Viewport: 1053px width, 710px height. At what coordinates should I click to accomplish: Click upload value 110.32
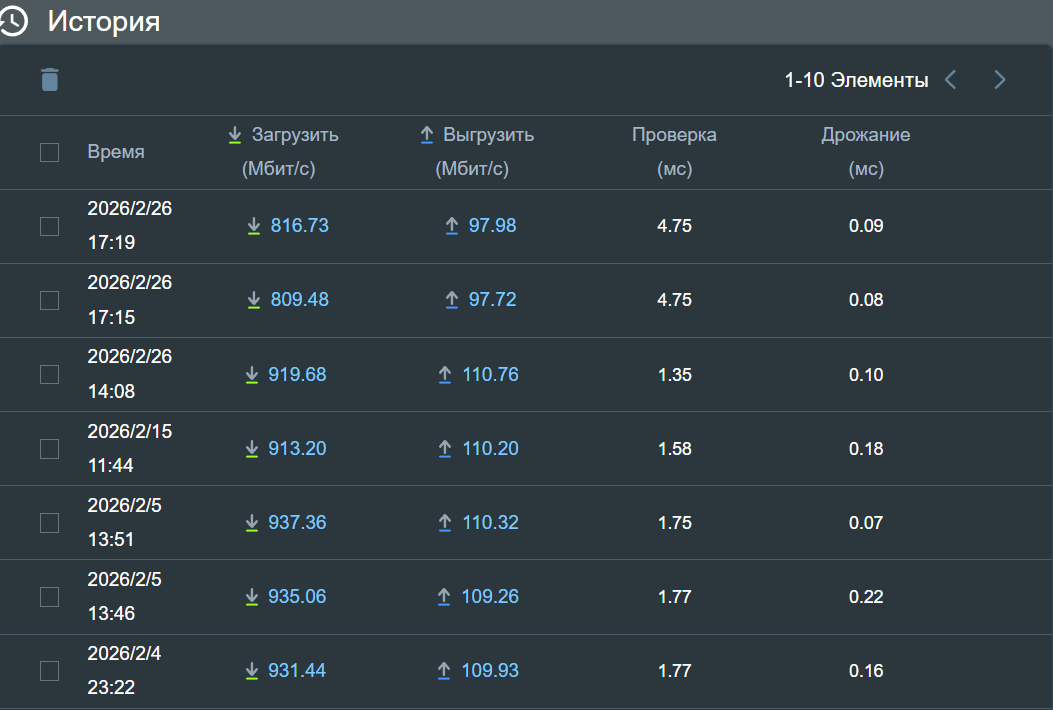coord(491,523)
